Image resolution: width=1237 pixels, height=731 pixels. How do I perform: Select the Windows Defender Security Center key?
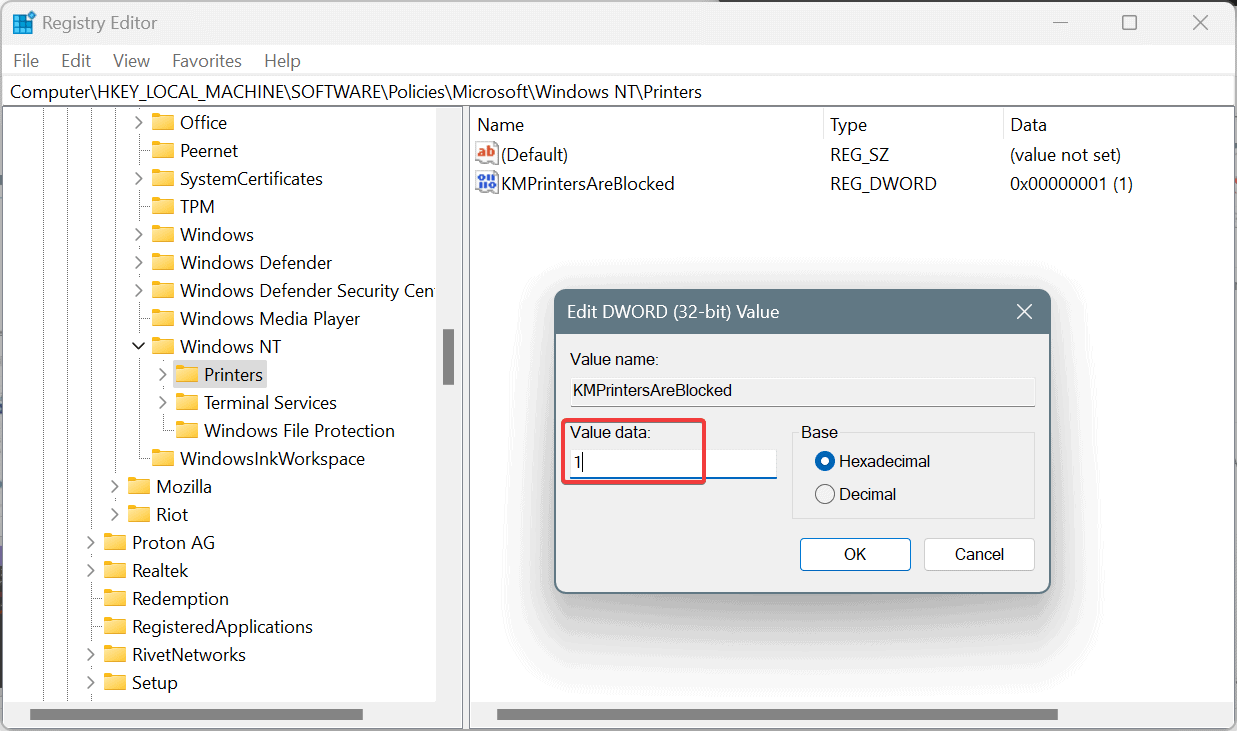coord(306,290)
